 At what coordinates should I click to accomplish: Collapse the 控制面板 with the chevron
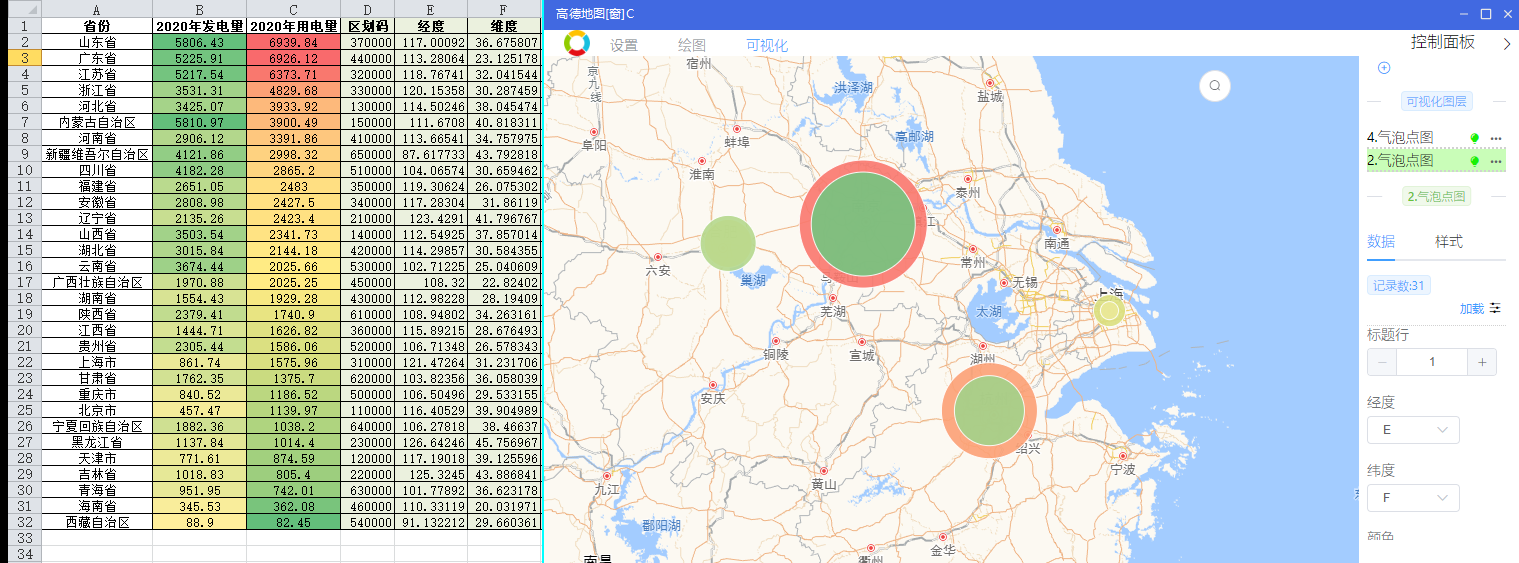pyautogui.click(x=1507, y=44)
